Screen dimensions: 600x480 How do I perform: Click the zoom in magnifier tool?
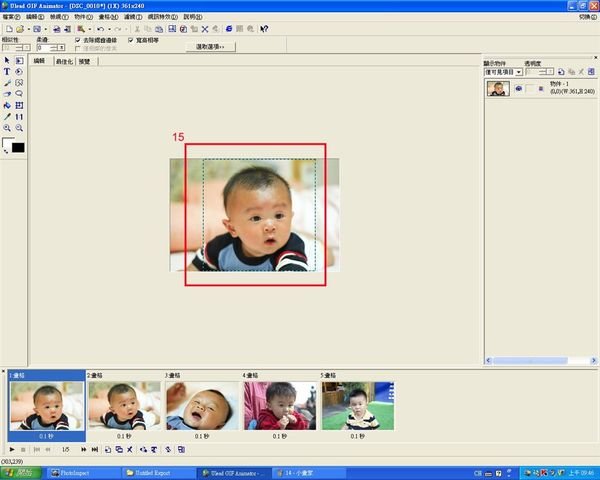pos(7,128)
